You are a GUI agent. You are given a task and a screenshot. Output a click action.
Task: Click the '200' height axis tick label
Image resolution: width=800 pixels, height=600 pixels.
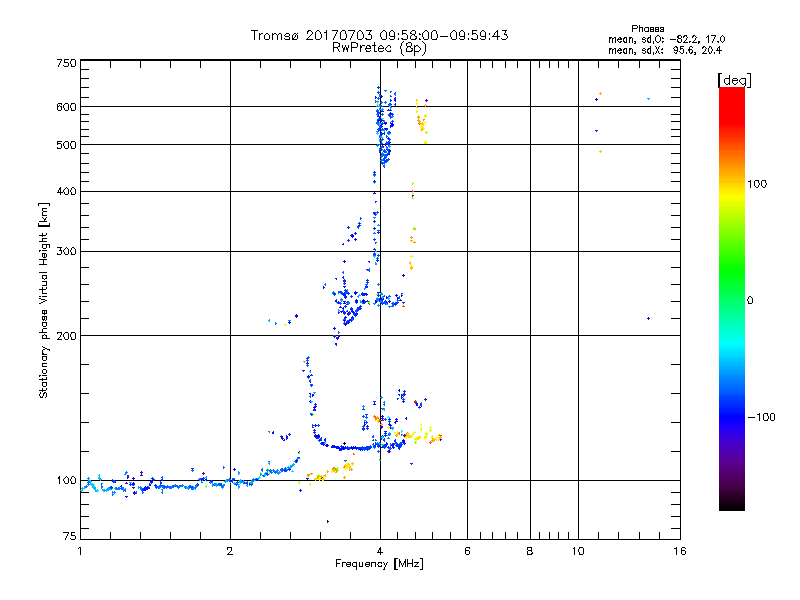tap(66, 336)
